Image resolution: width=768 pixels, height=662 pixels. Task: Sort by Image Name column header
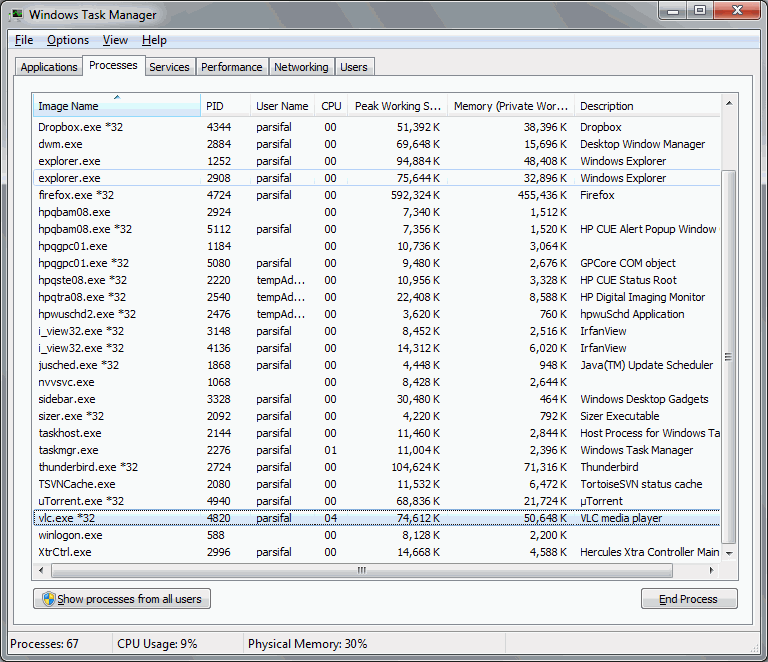(x=117, y=106)
